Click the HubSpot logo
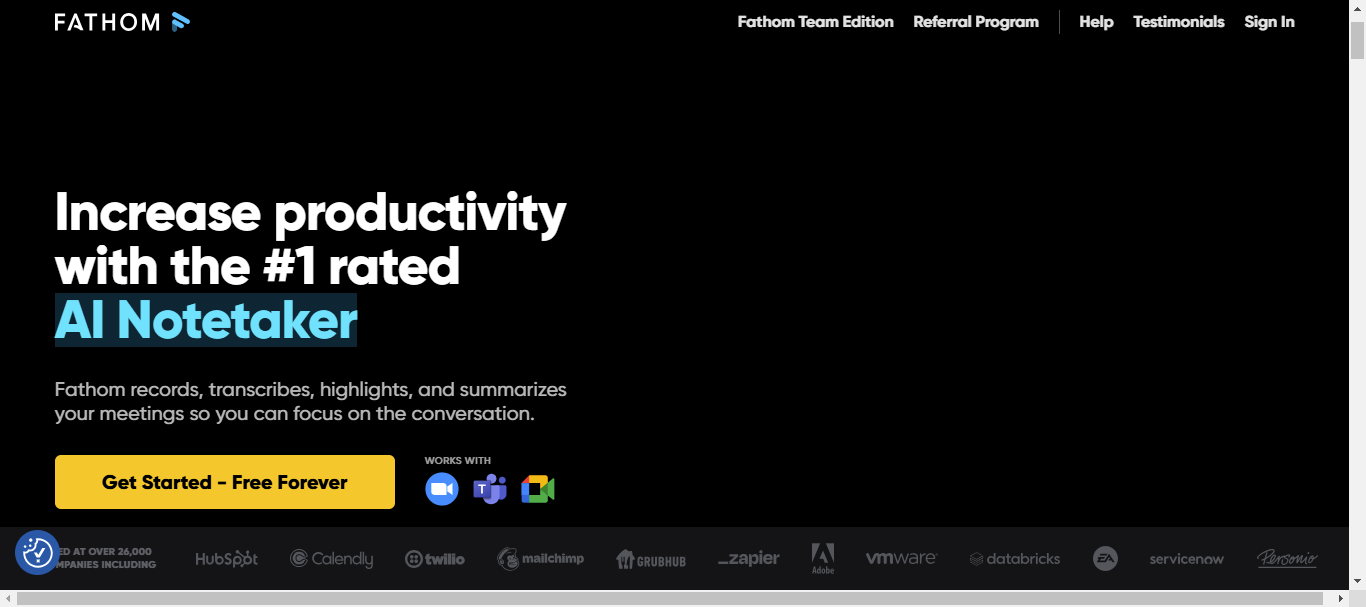Screen dimensions: 1366x607 (x=226, y=559)
